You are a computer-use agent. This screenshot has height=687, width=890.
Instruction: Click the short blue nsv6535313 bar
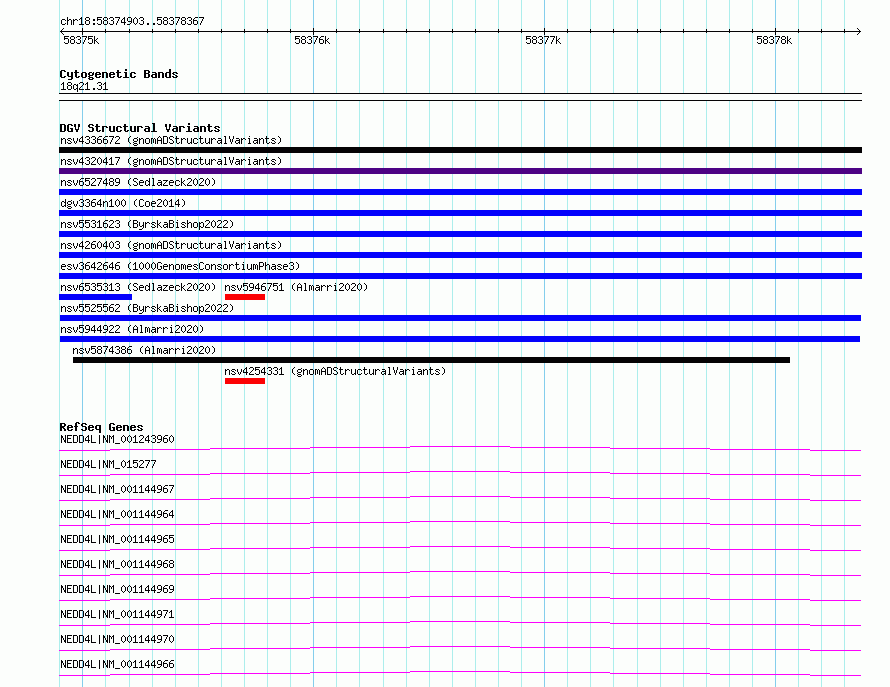[x=95, y=297]
